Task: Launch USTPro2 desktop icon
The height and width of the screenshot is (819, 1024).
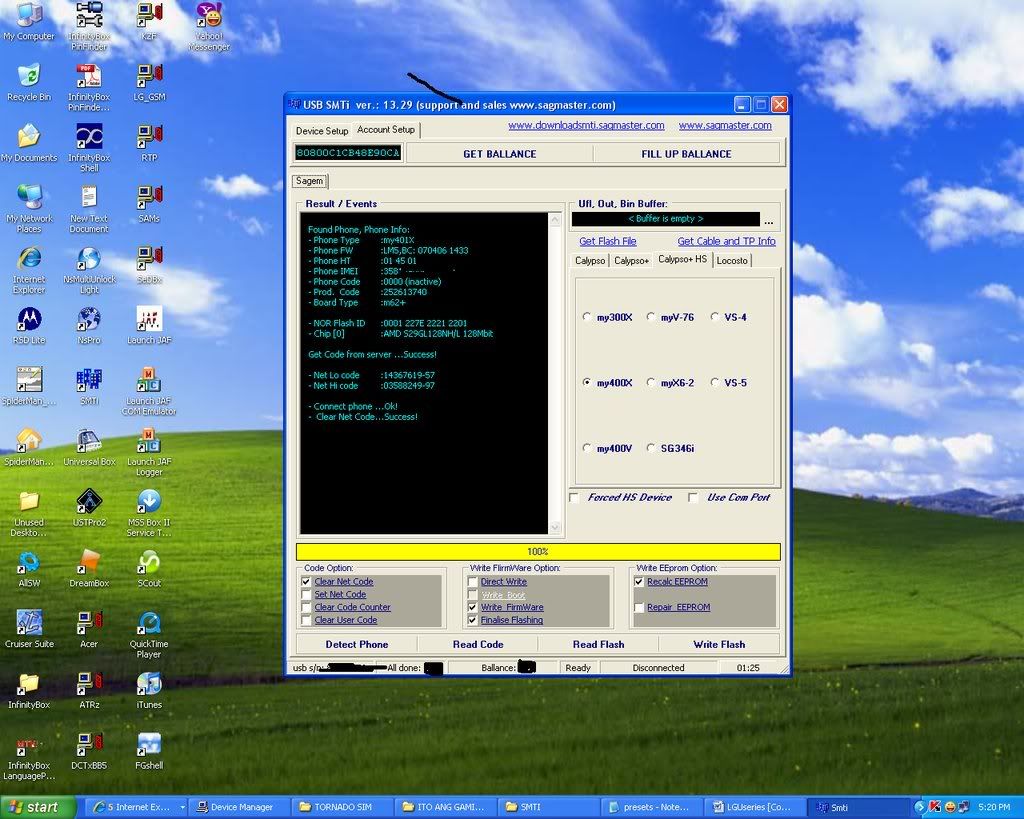Action: (89, 507)
